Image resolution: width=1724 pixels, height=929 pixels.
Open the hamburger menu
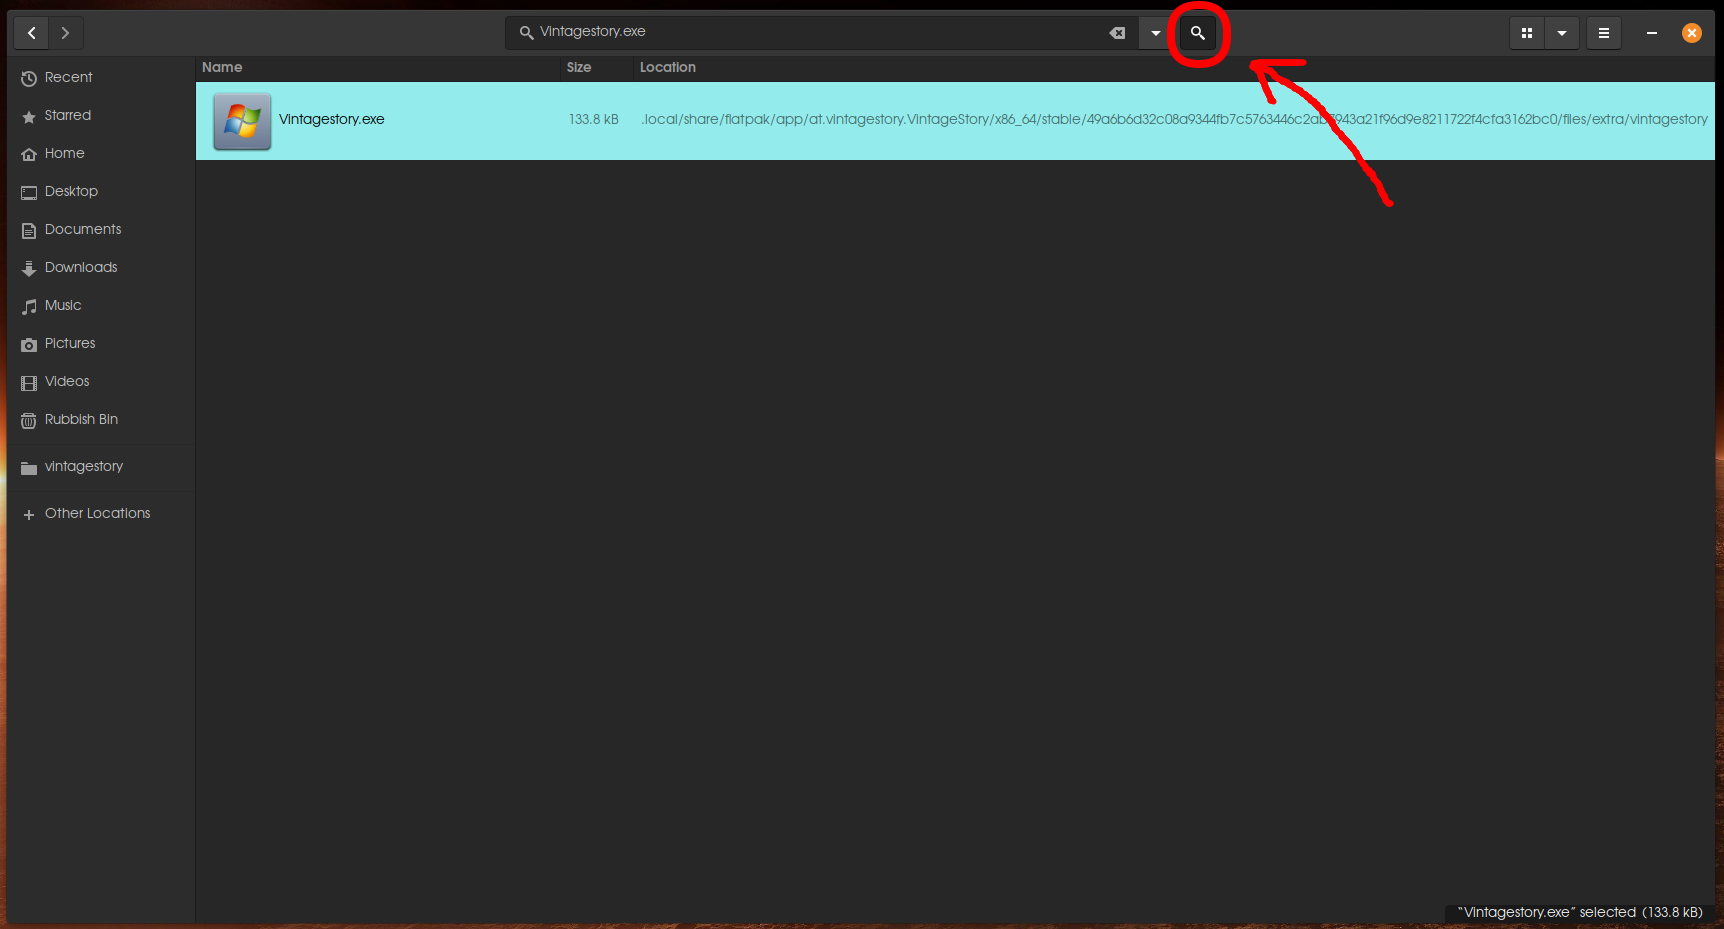[1603, 33]
